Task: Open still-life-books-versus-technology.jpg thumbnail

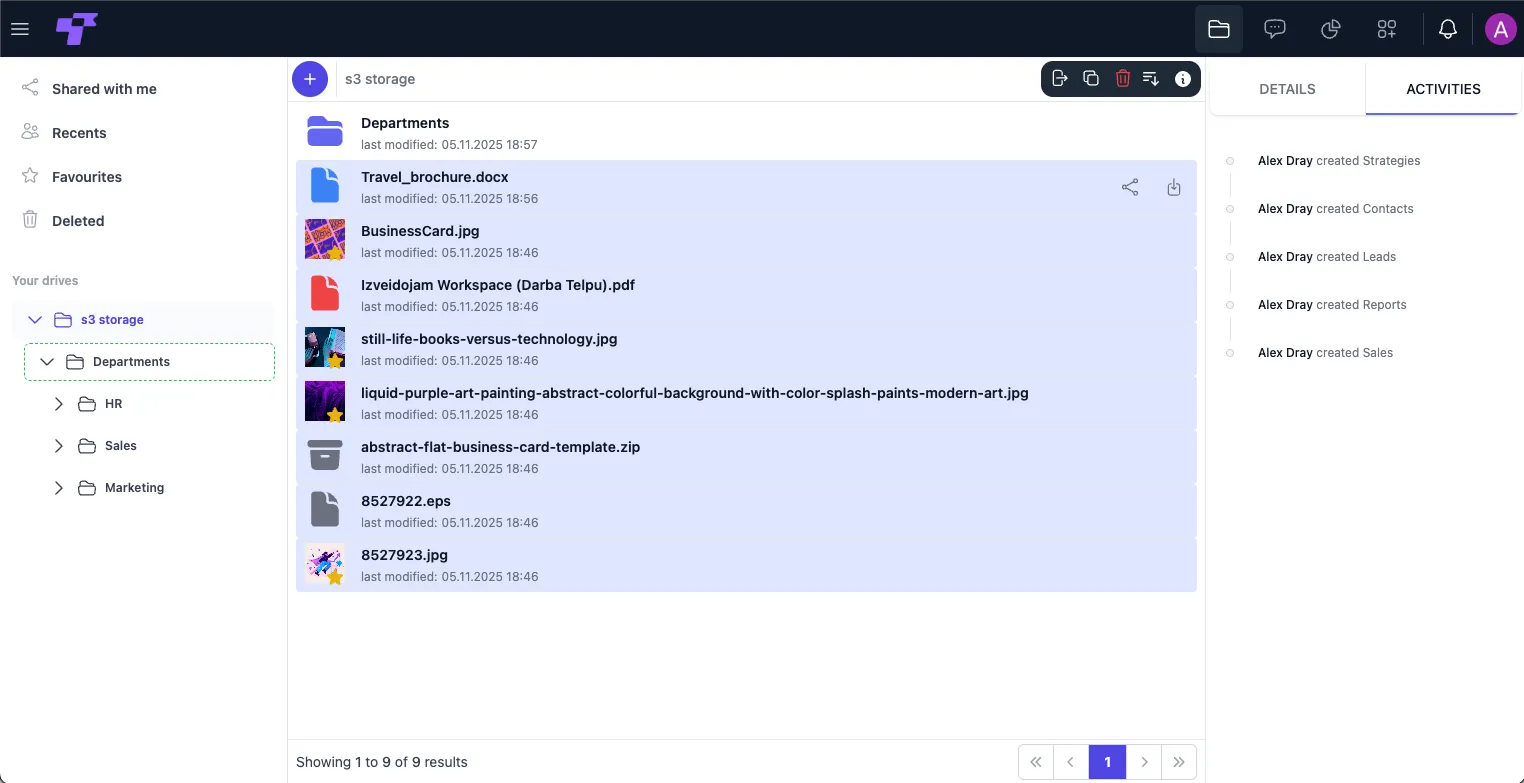Action: coord(325,349)
